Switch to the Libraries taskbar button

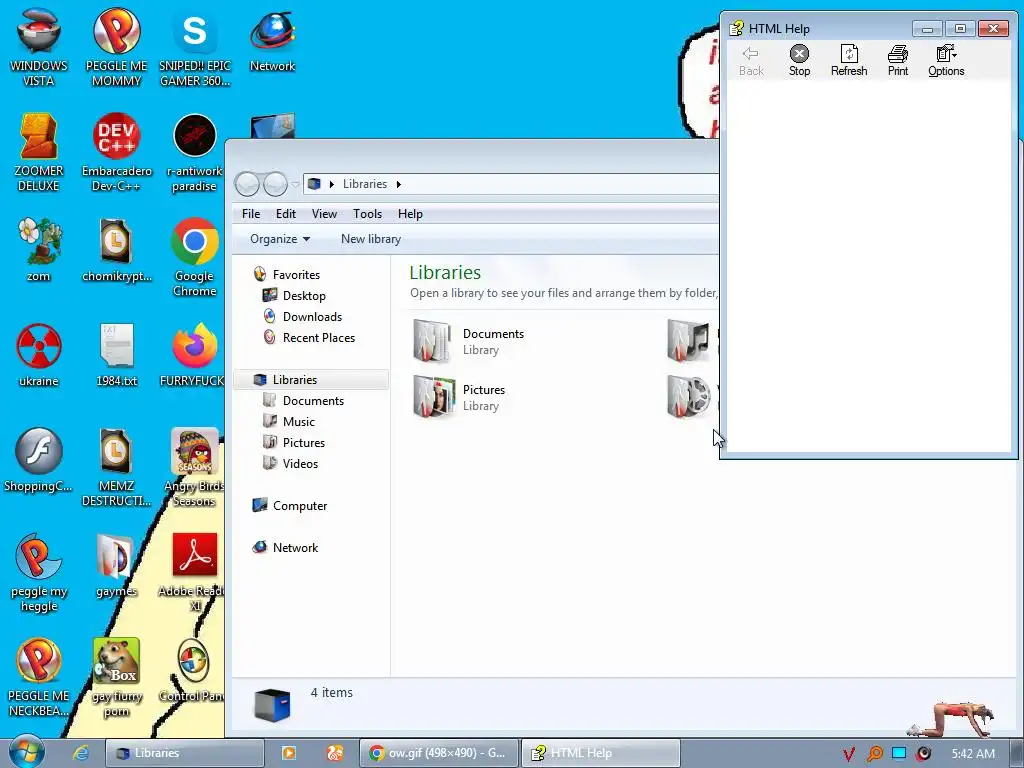point(184,753)
